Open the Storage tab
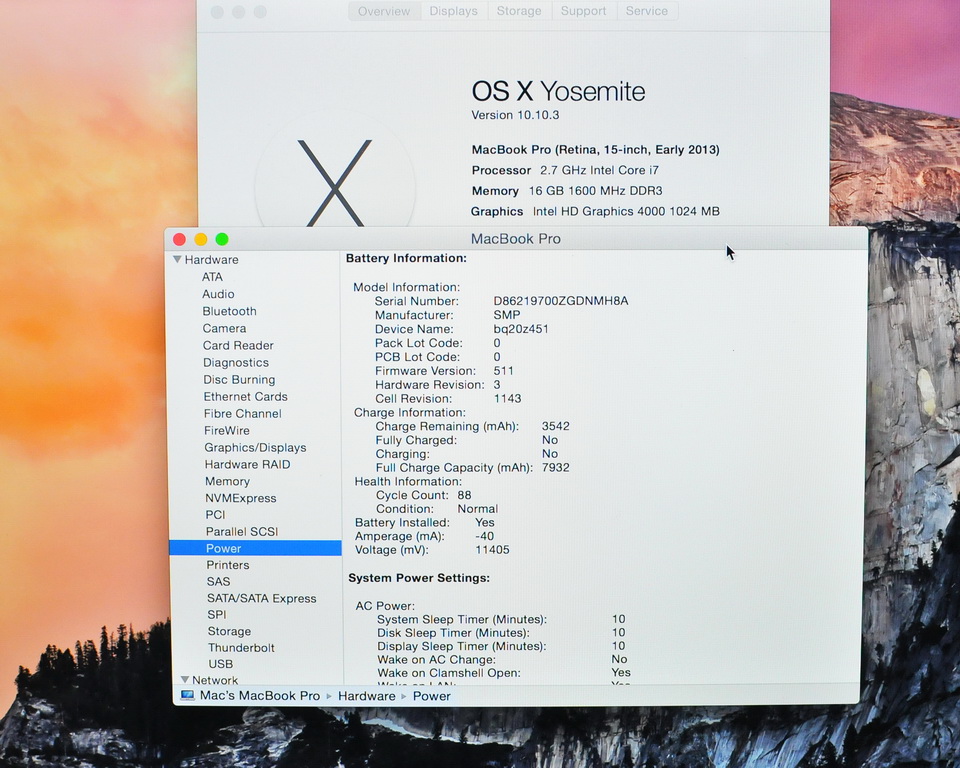The height and width of the screenshot is (768, 960). click(519, 11)
